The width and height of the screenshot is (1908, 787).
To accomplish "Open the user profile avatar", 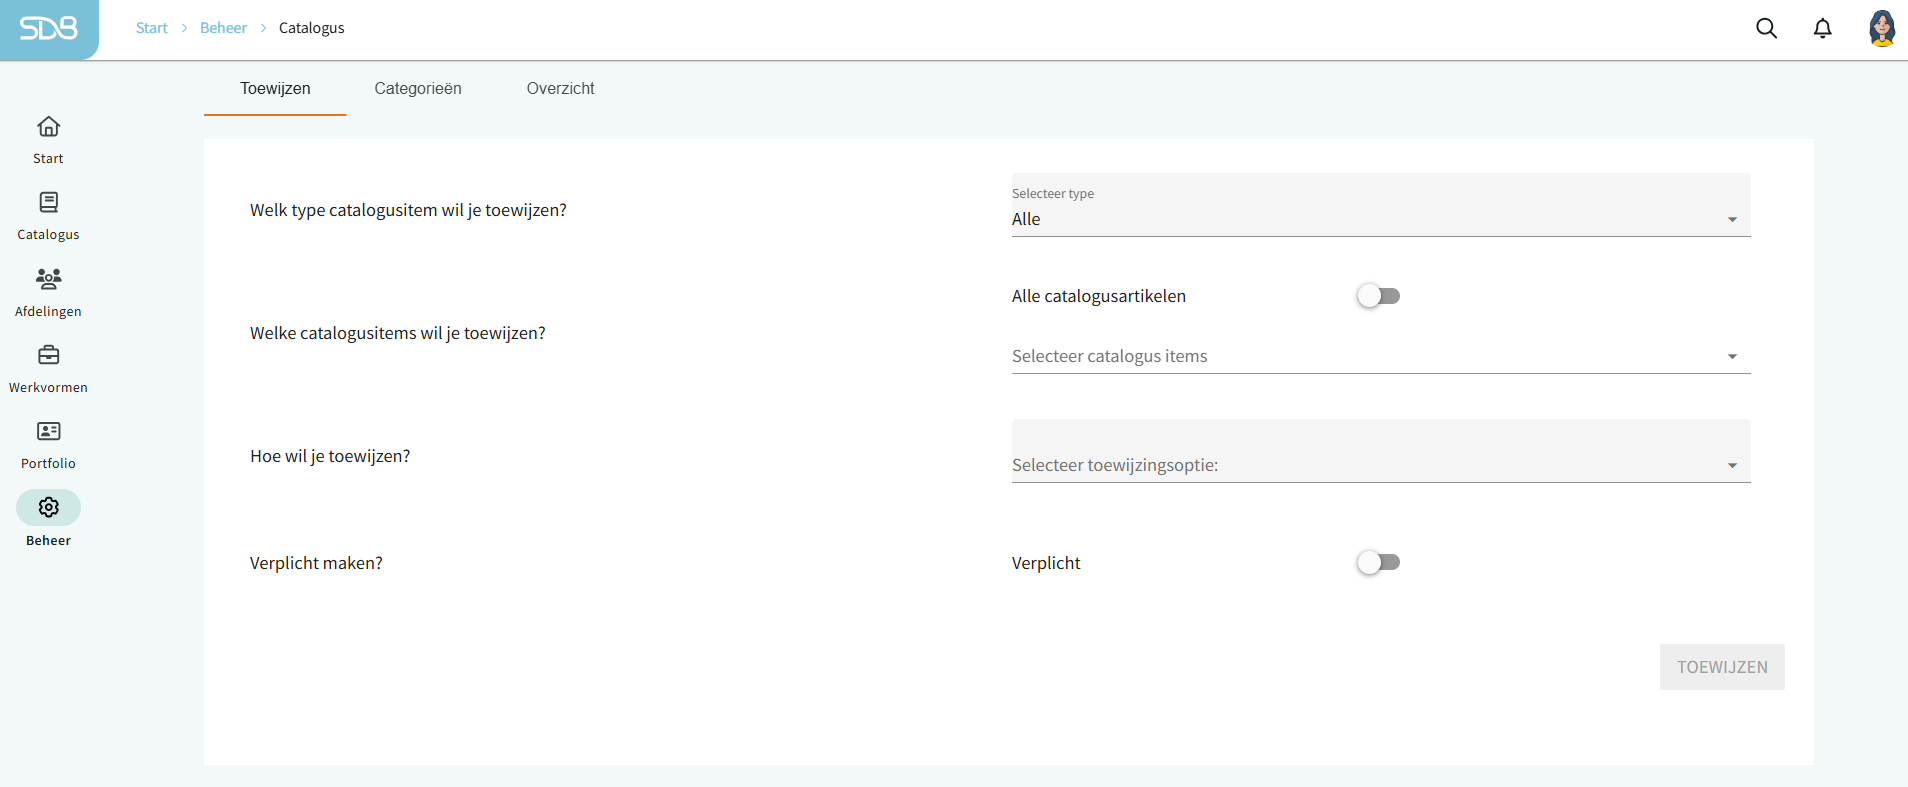I will 1881,28.
